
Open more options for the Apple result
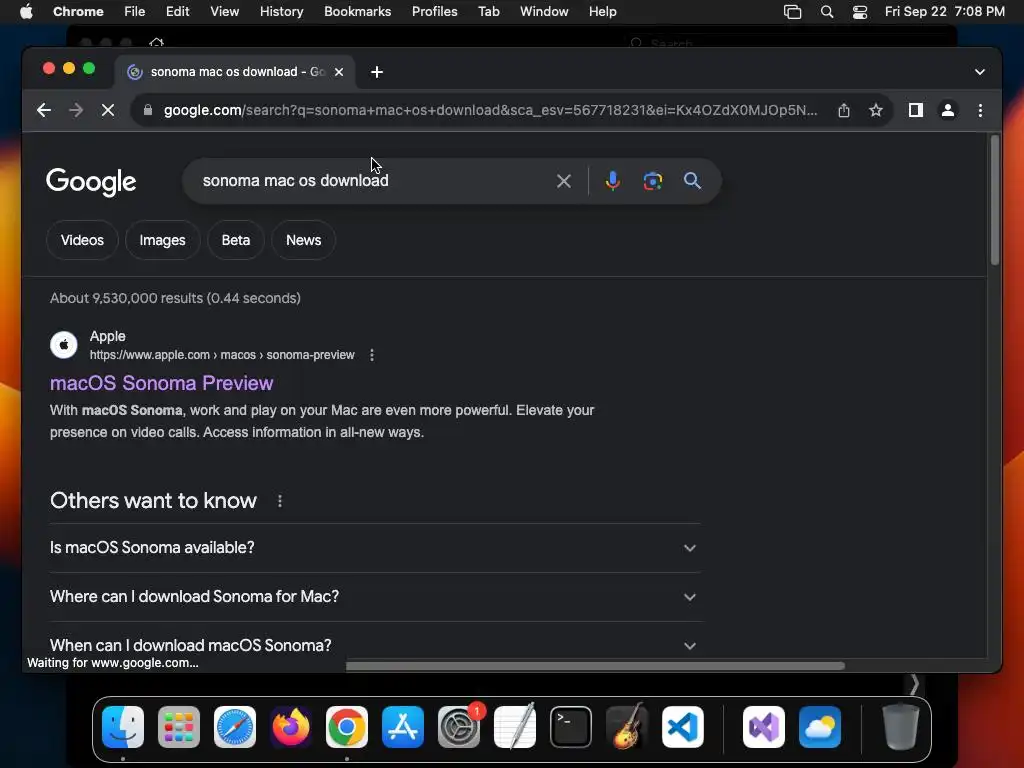[x=372, y=355]
